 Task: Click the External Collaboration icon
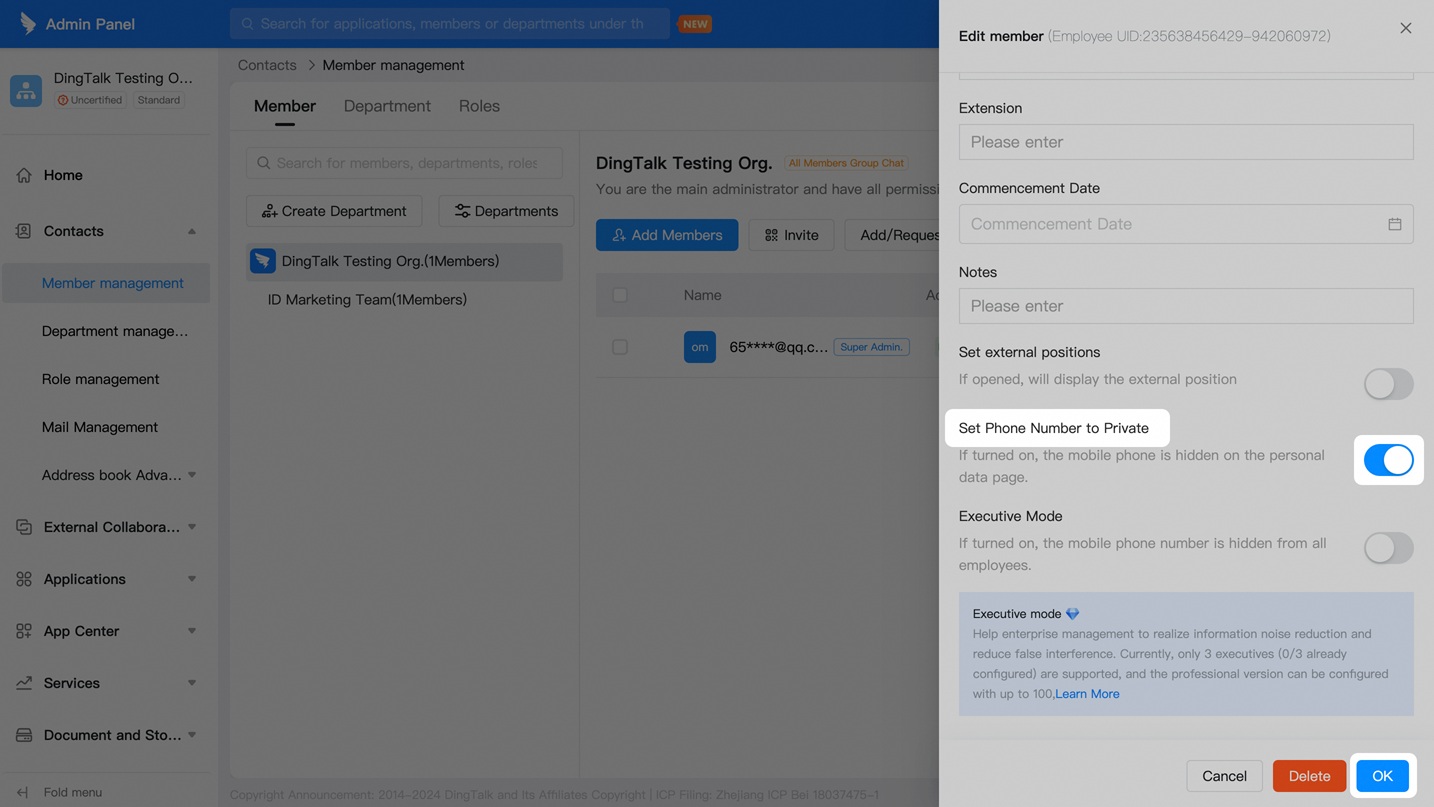pos(24,527)
